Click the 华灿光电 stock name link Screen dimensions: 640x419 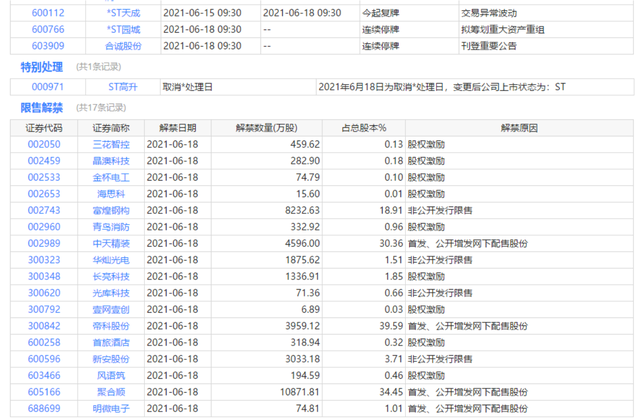111,260
